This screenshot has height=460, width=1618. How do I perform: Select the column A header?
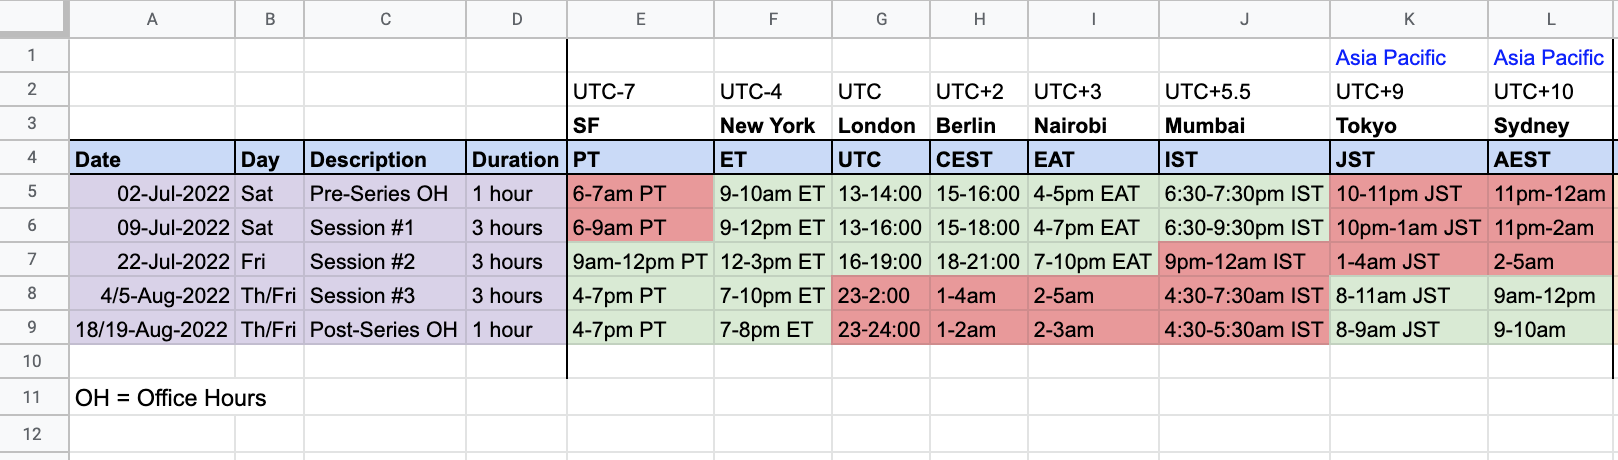[x=152, y=19]
